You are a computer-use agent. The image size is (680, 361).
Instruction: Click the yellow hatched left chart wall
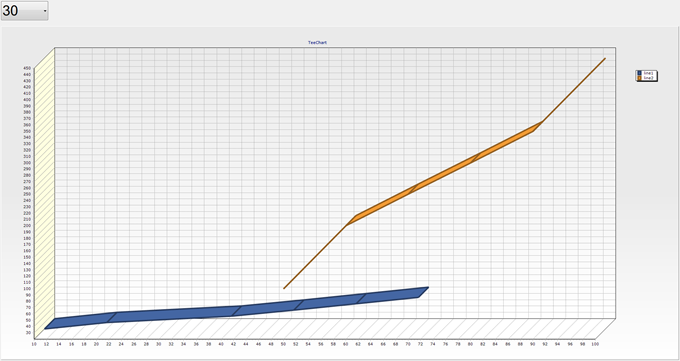coord(45,193)
